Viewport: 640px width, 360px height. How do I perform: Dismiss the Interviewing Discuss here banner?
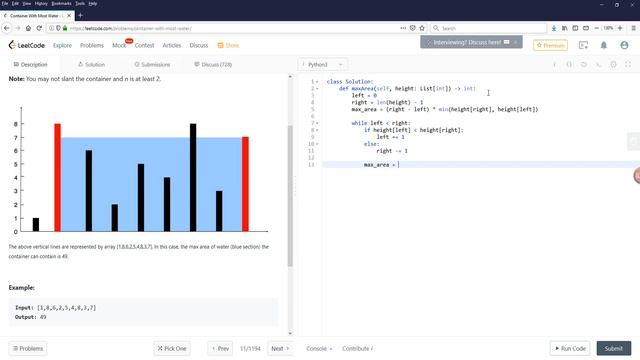tap(516, 42)
